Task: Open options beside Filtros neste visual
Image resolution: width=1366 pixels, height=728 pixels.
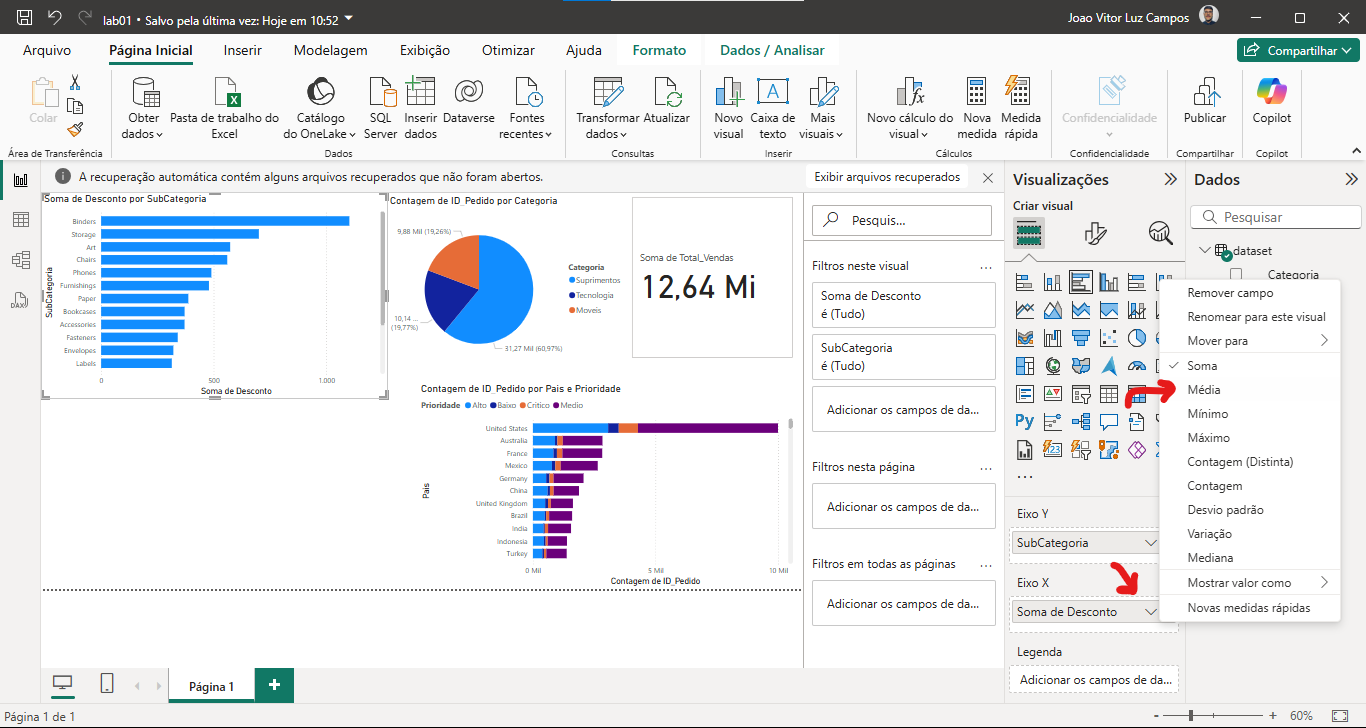Action: click(x=986, y=267)
